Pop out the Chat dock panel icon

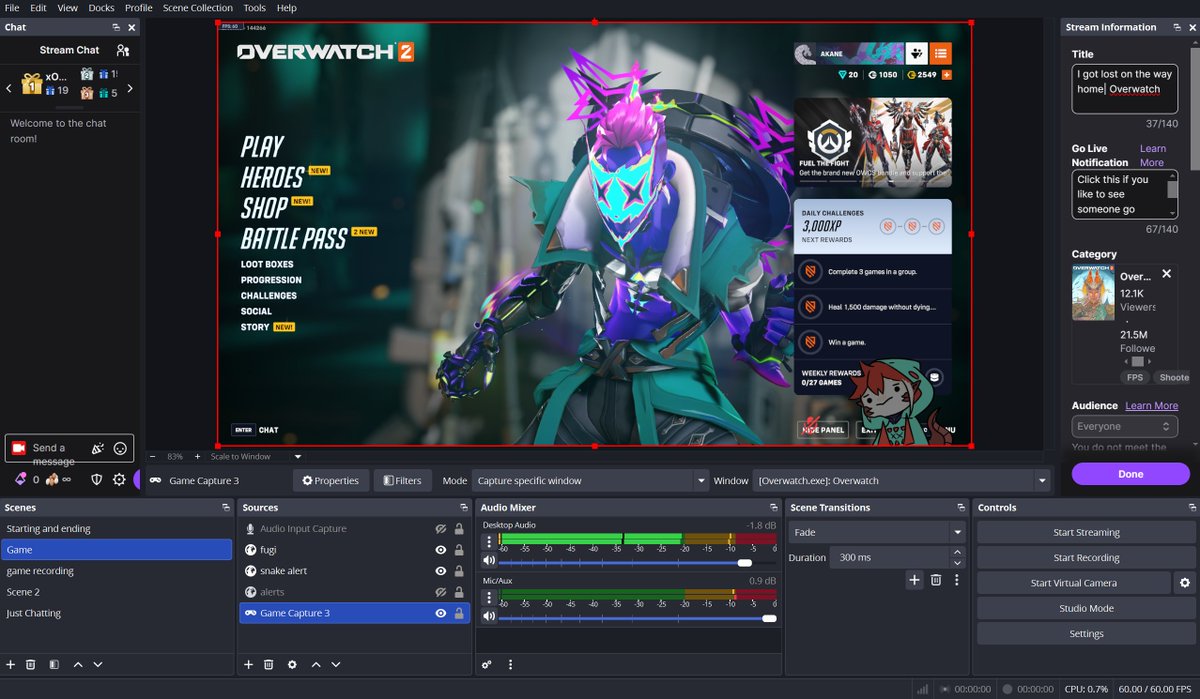[116, 27]
